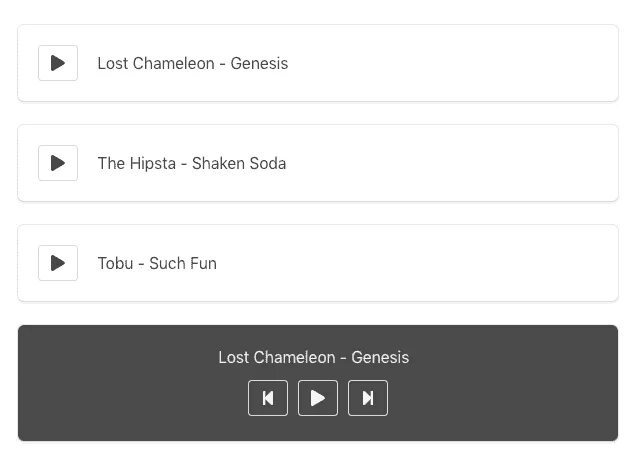Click the dark player bar right of next button
This screenshot has width=634, height=459.
click(500, 398)
